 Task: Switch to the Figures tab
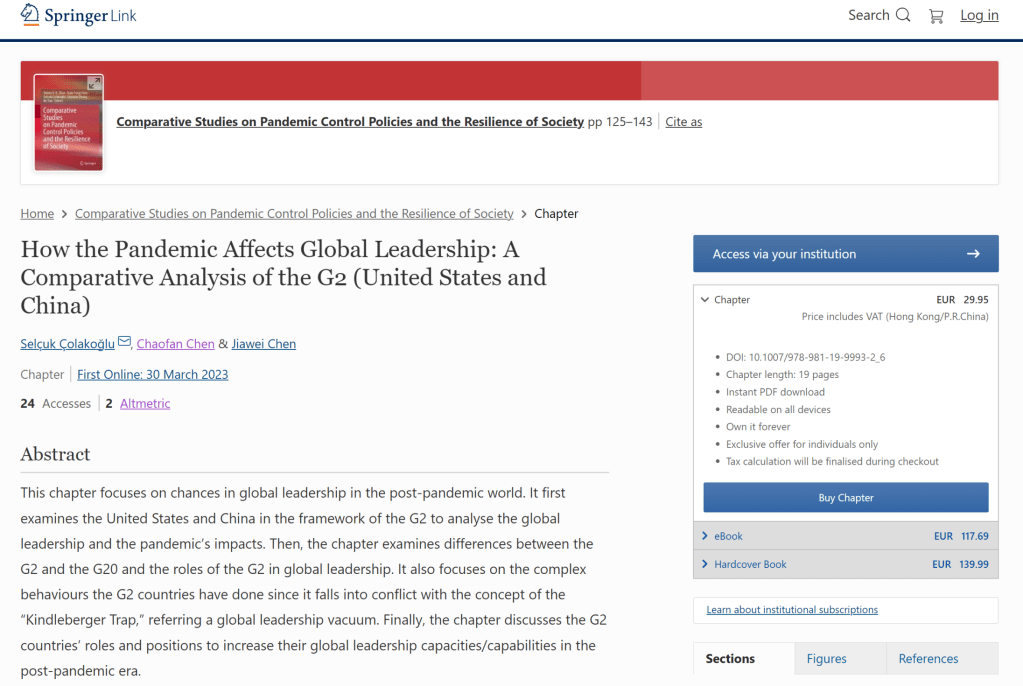pyautogui.click(x=826, y=658)
